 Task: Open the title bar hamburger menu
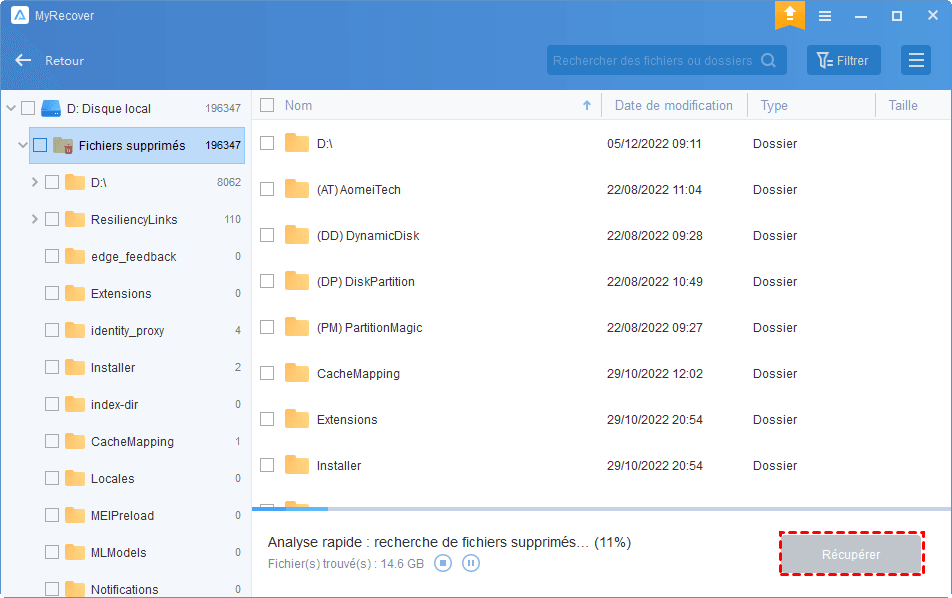825,16
